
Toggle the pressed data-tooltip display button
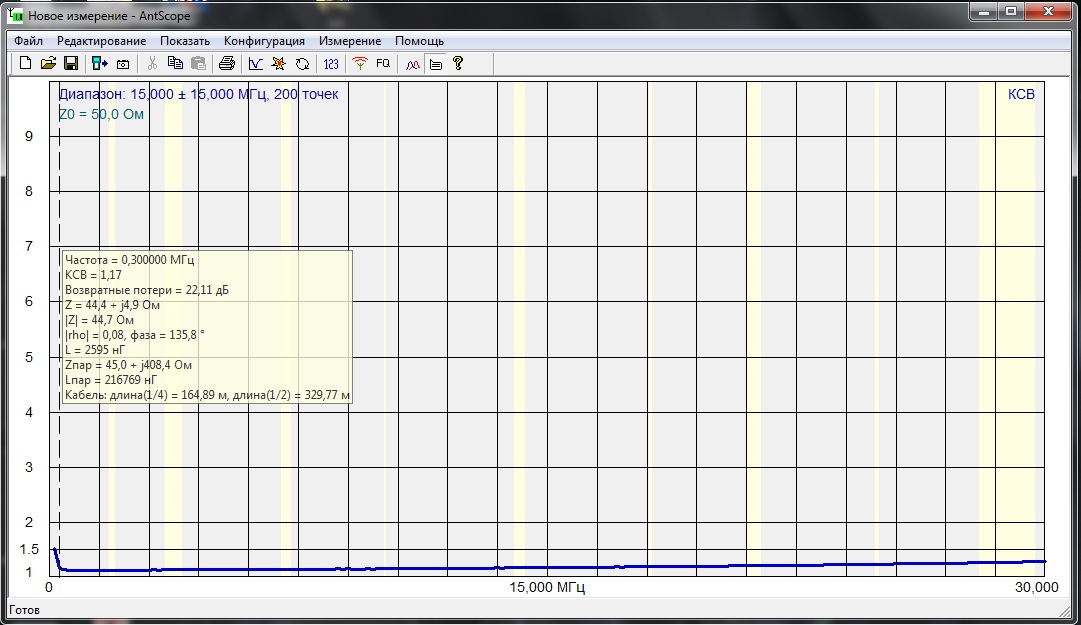click(x=435, y=64)
